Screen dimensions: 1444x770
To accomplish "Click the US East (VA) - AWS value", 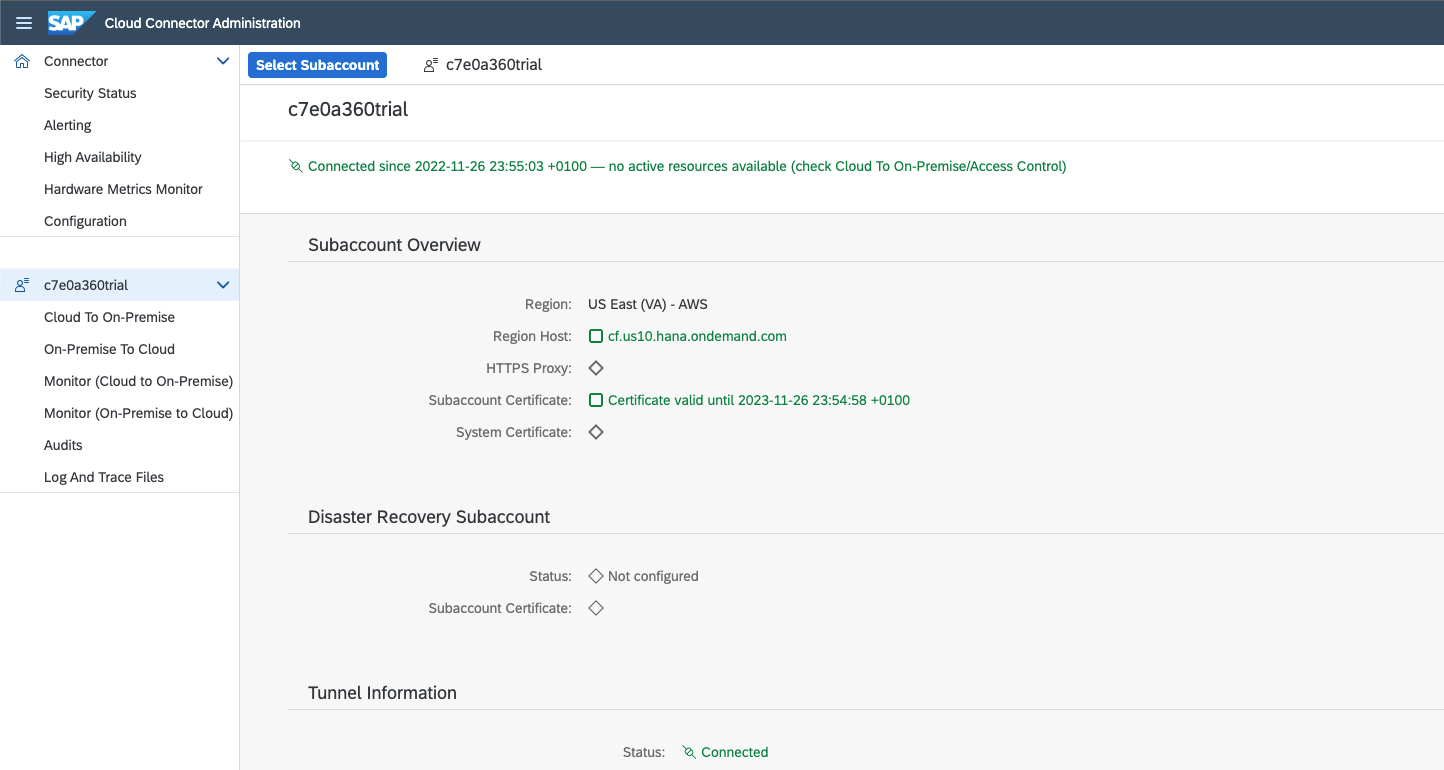I will pyautogui.click(x=648, y=304).
